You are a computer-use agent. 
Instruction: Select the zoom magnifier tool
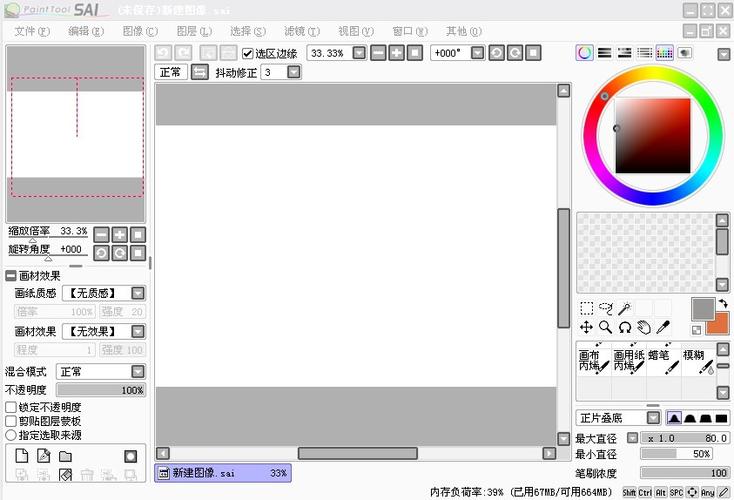point(606,327)
